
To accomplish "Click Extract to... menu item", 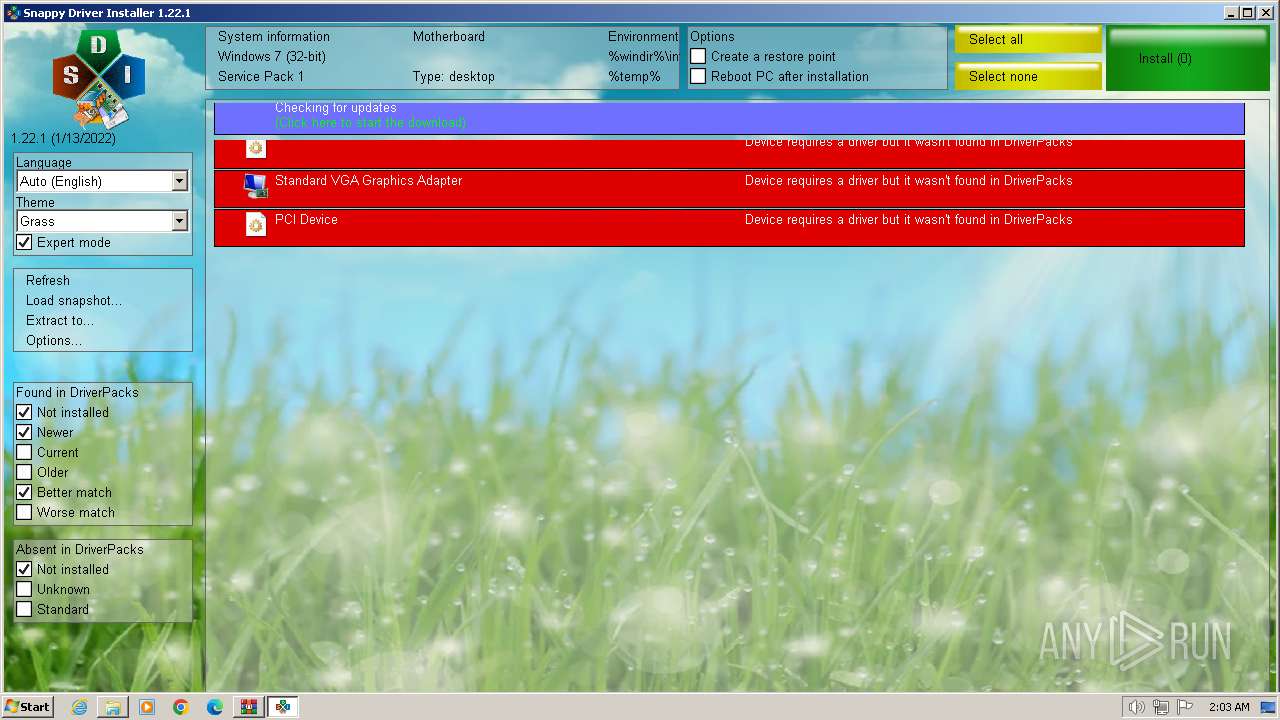I will pos(60,320).
